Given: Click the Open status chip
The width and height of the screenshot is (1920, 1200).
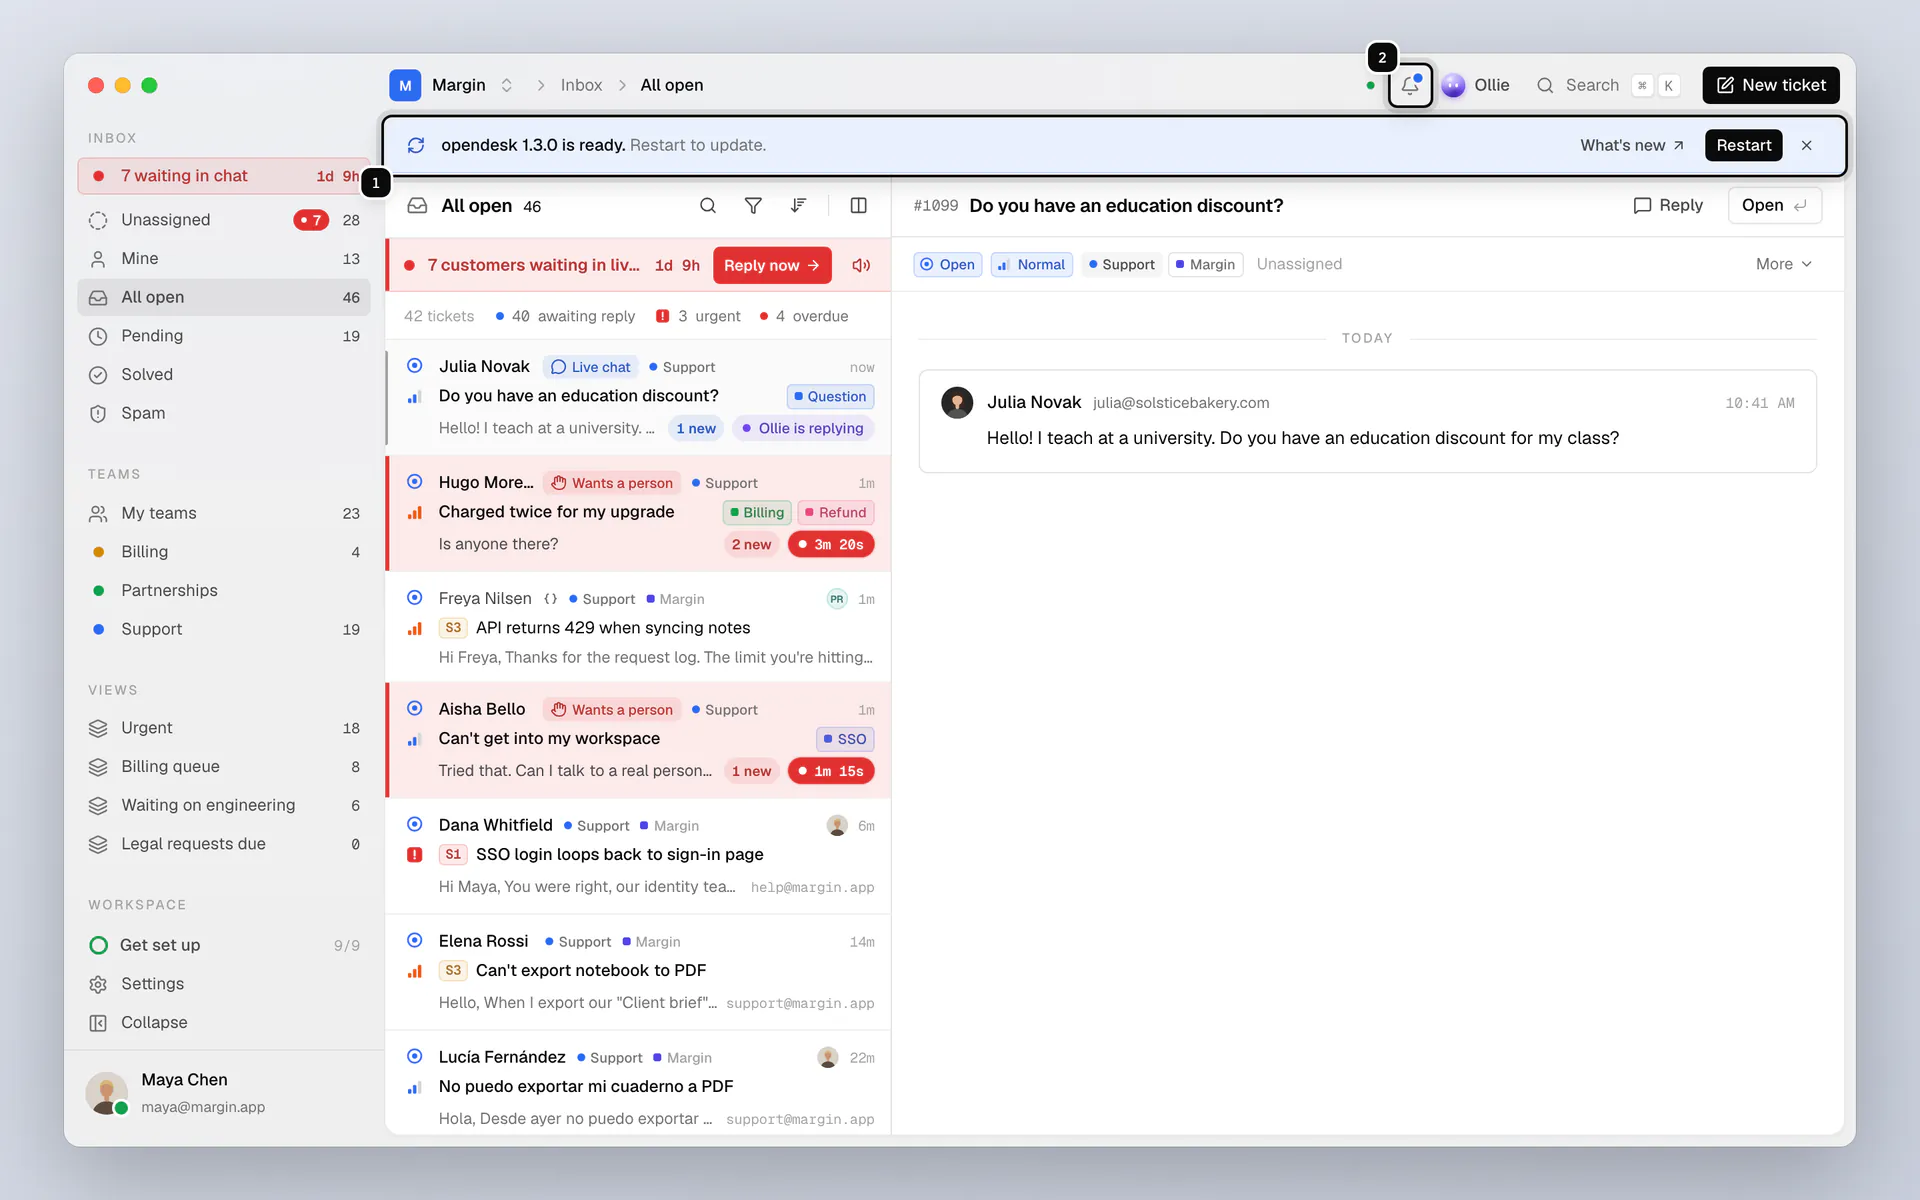Looking at the screenshot, I should (x=947, y=264).
